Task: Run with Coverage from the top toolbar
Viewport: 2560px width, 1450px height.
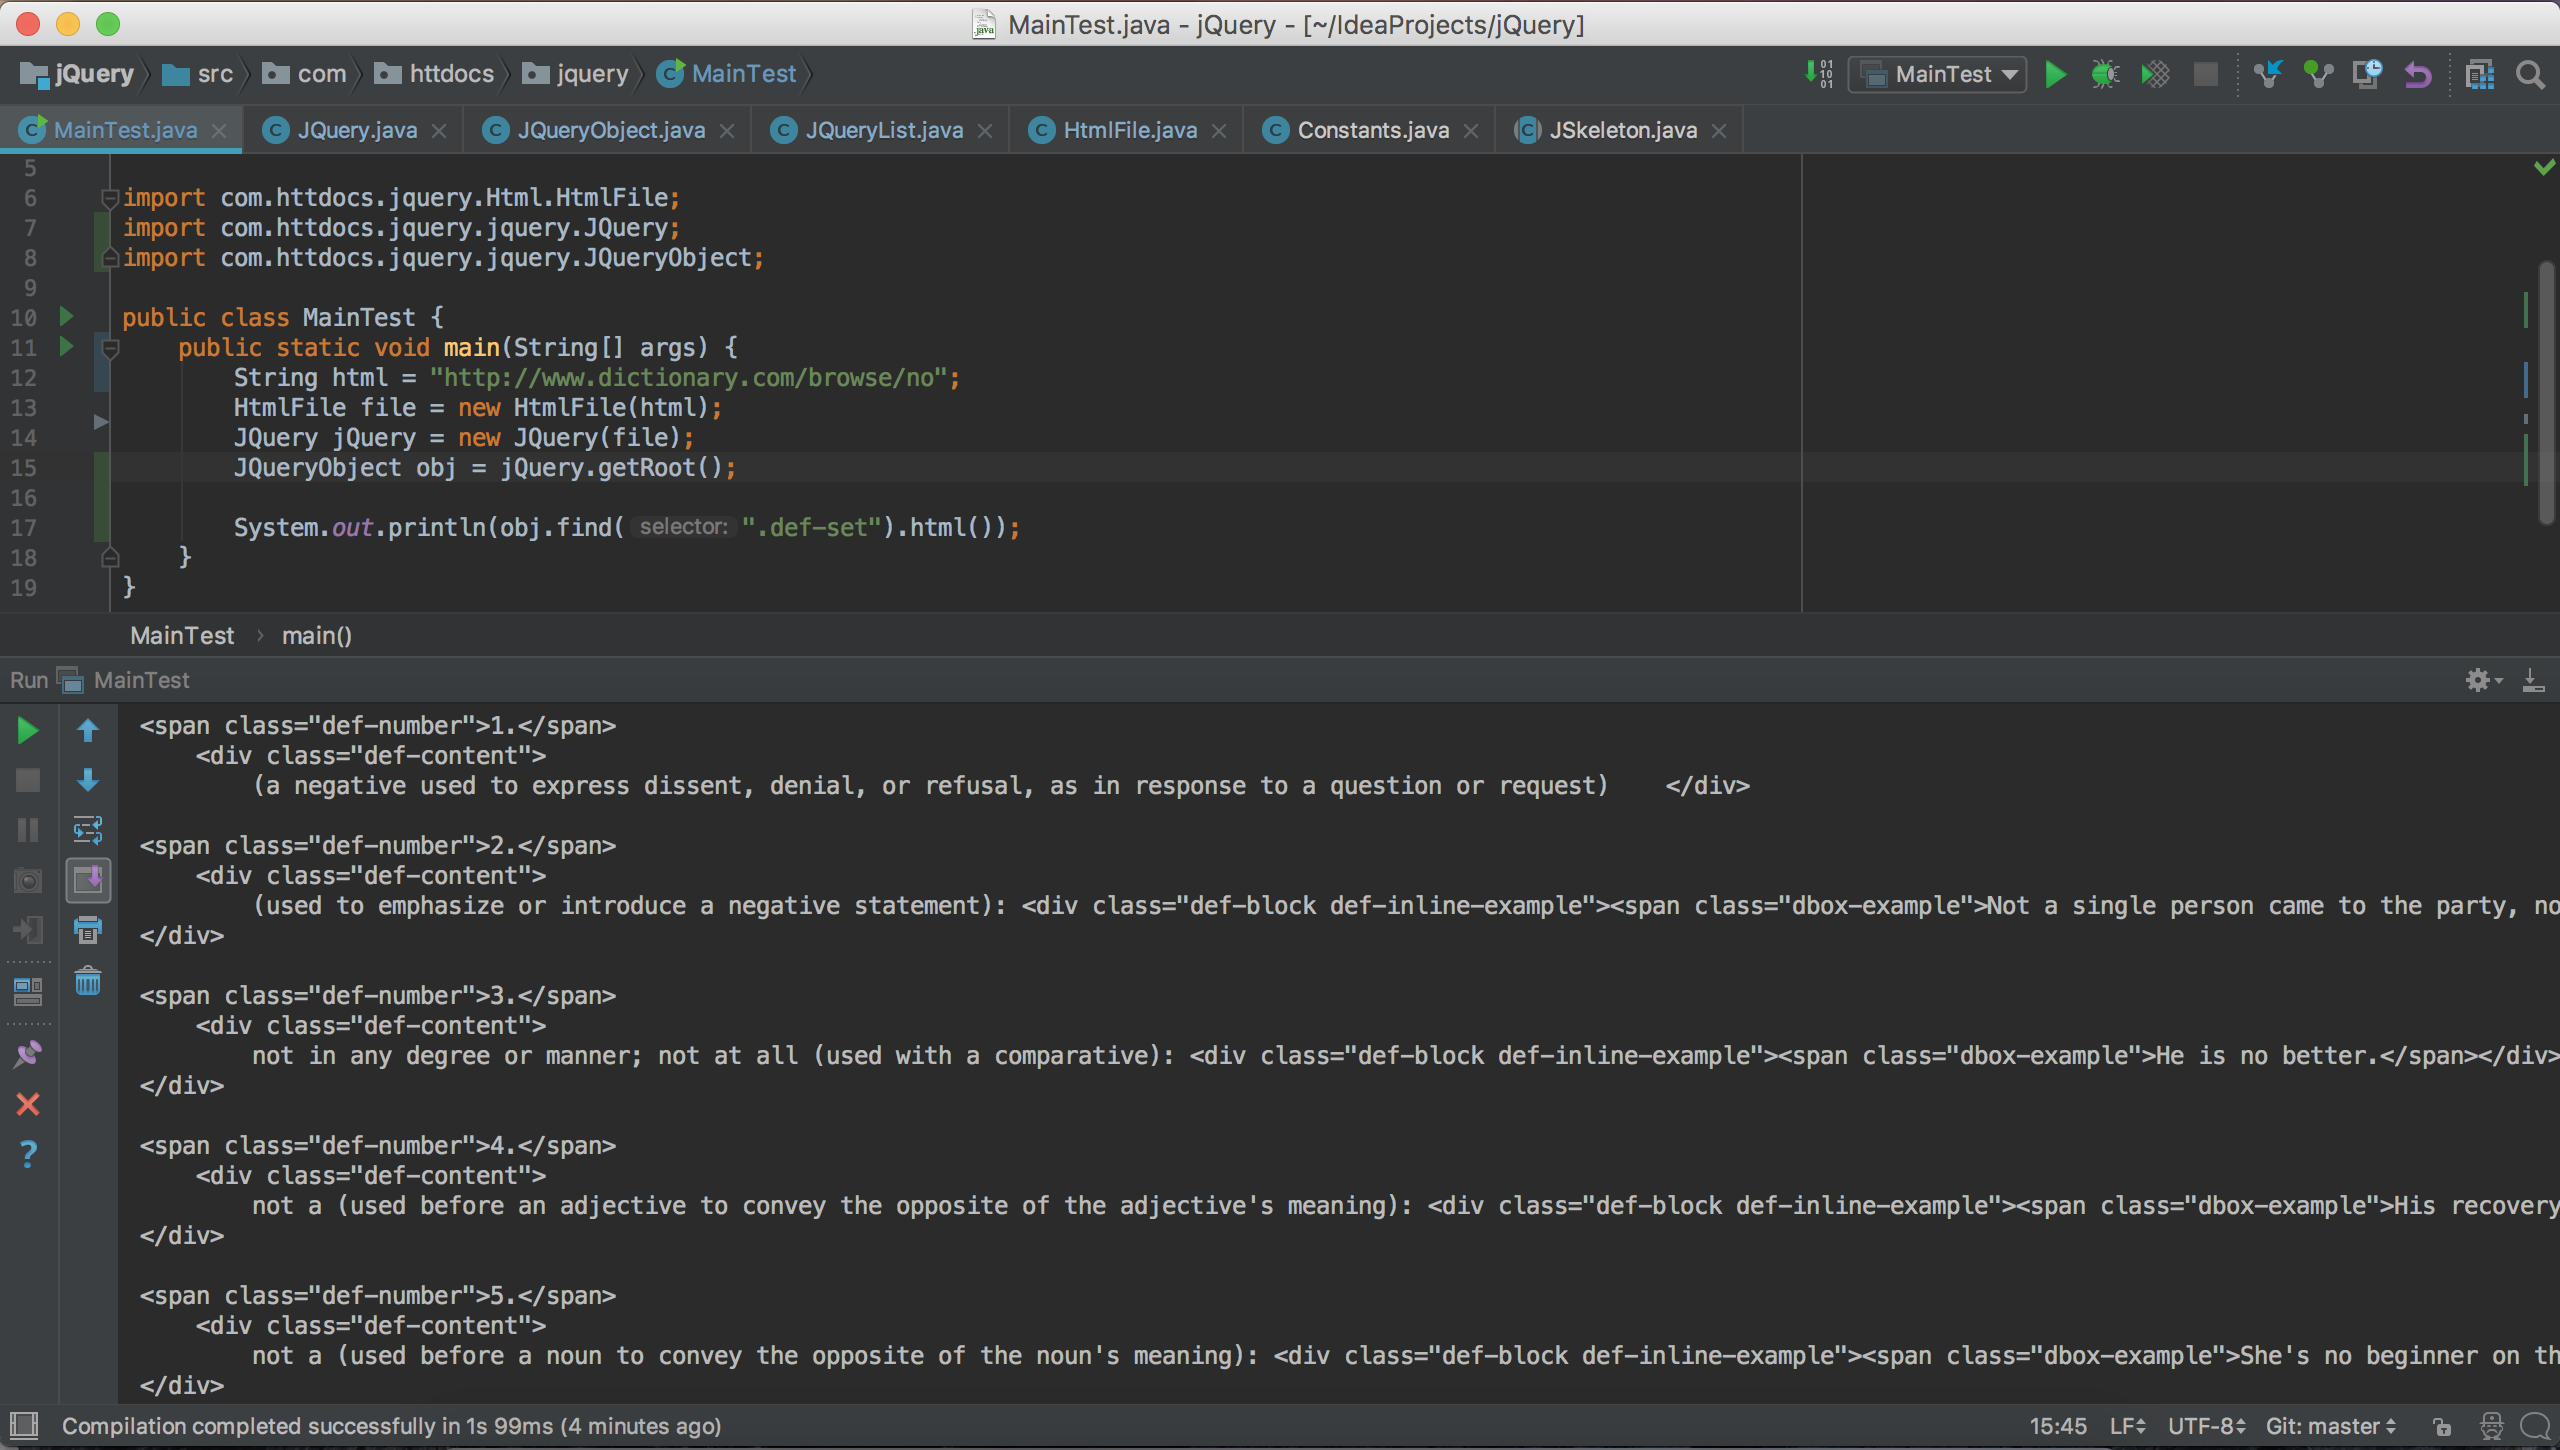Action: [x=2155, y=75]
